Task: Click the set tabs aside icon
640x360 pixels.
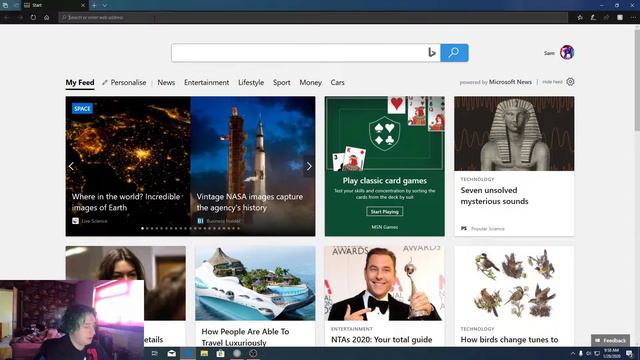Action: 16,5
